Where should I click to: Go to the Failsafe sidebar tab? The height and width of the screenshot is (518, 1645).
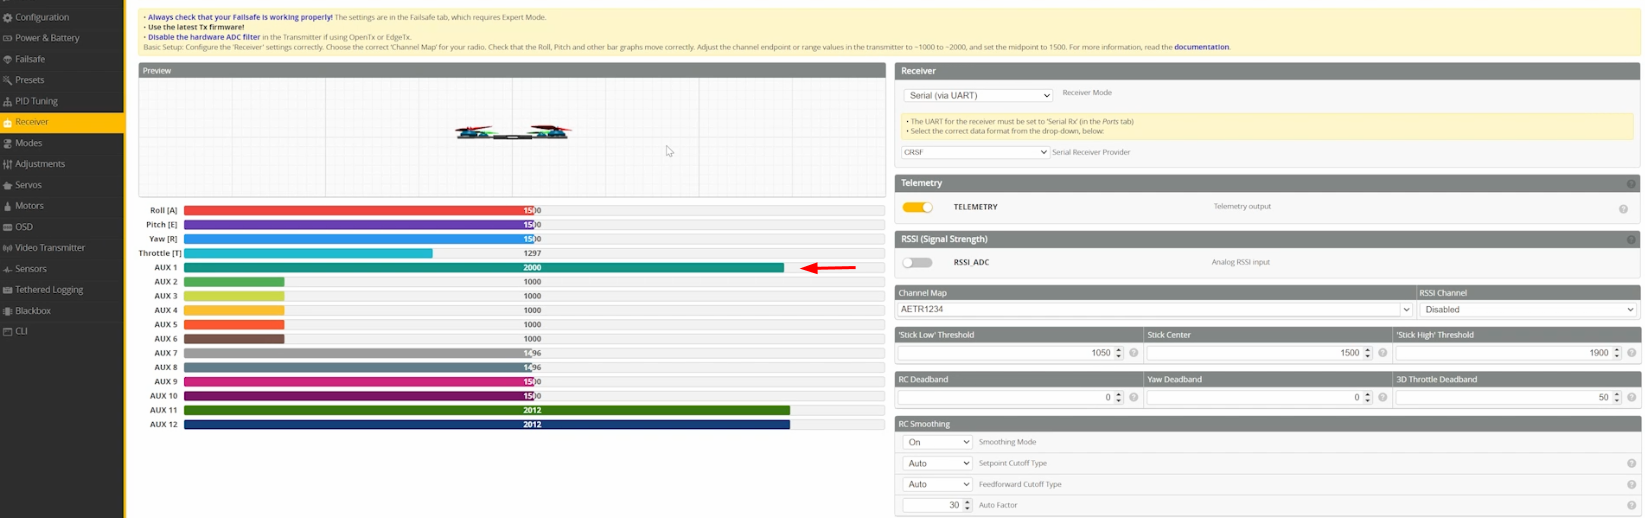pyautogui.click(x=30, y=59)
